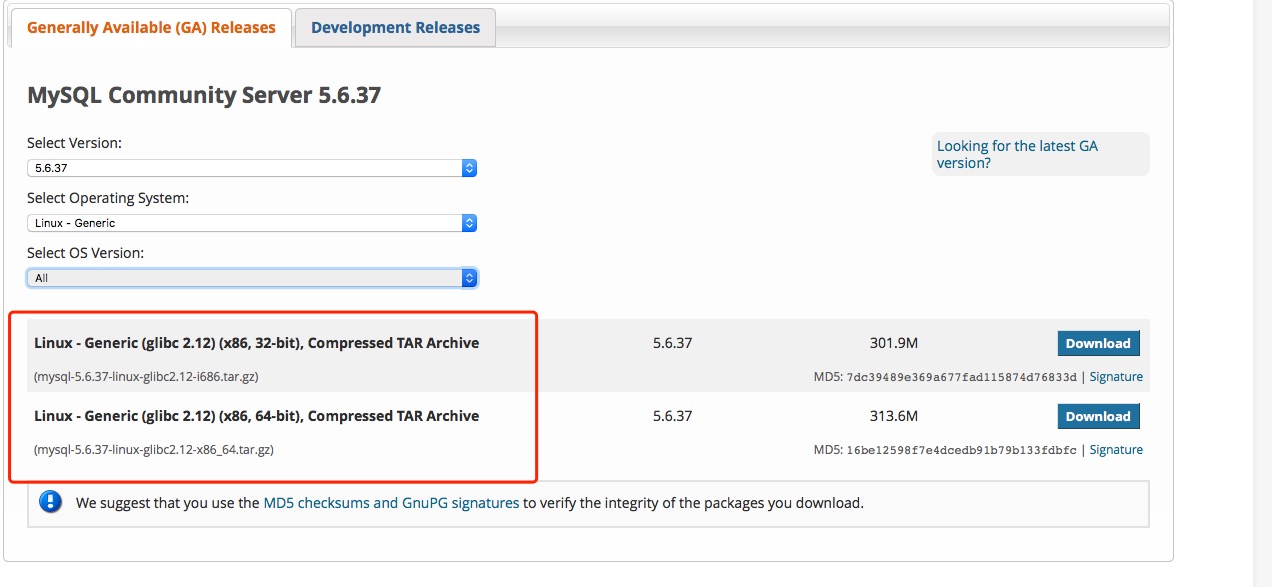
Task: Click the MD5 hash 7dc39489e369a677fad115874d76833d
Action: coord(962,377)
